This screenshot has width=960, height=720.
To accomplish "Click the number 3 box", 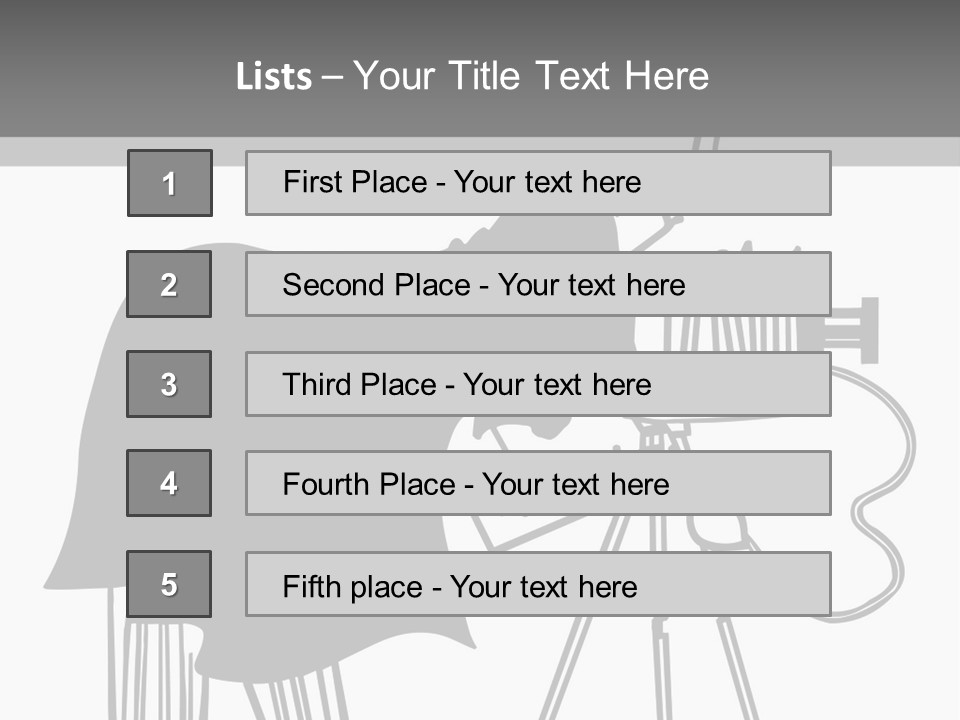I will point(169,384).
